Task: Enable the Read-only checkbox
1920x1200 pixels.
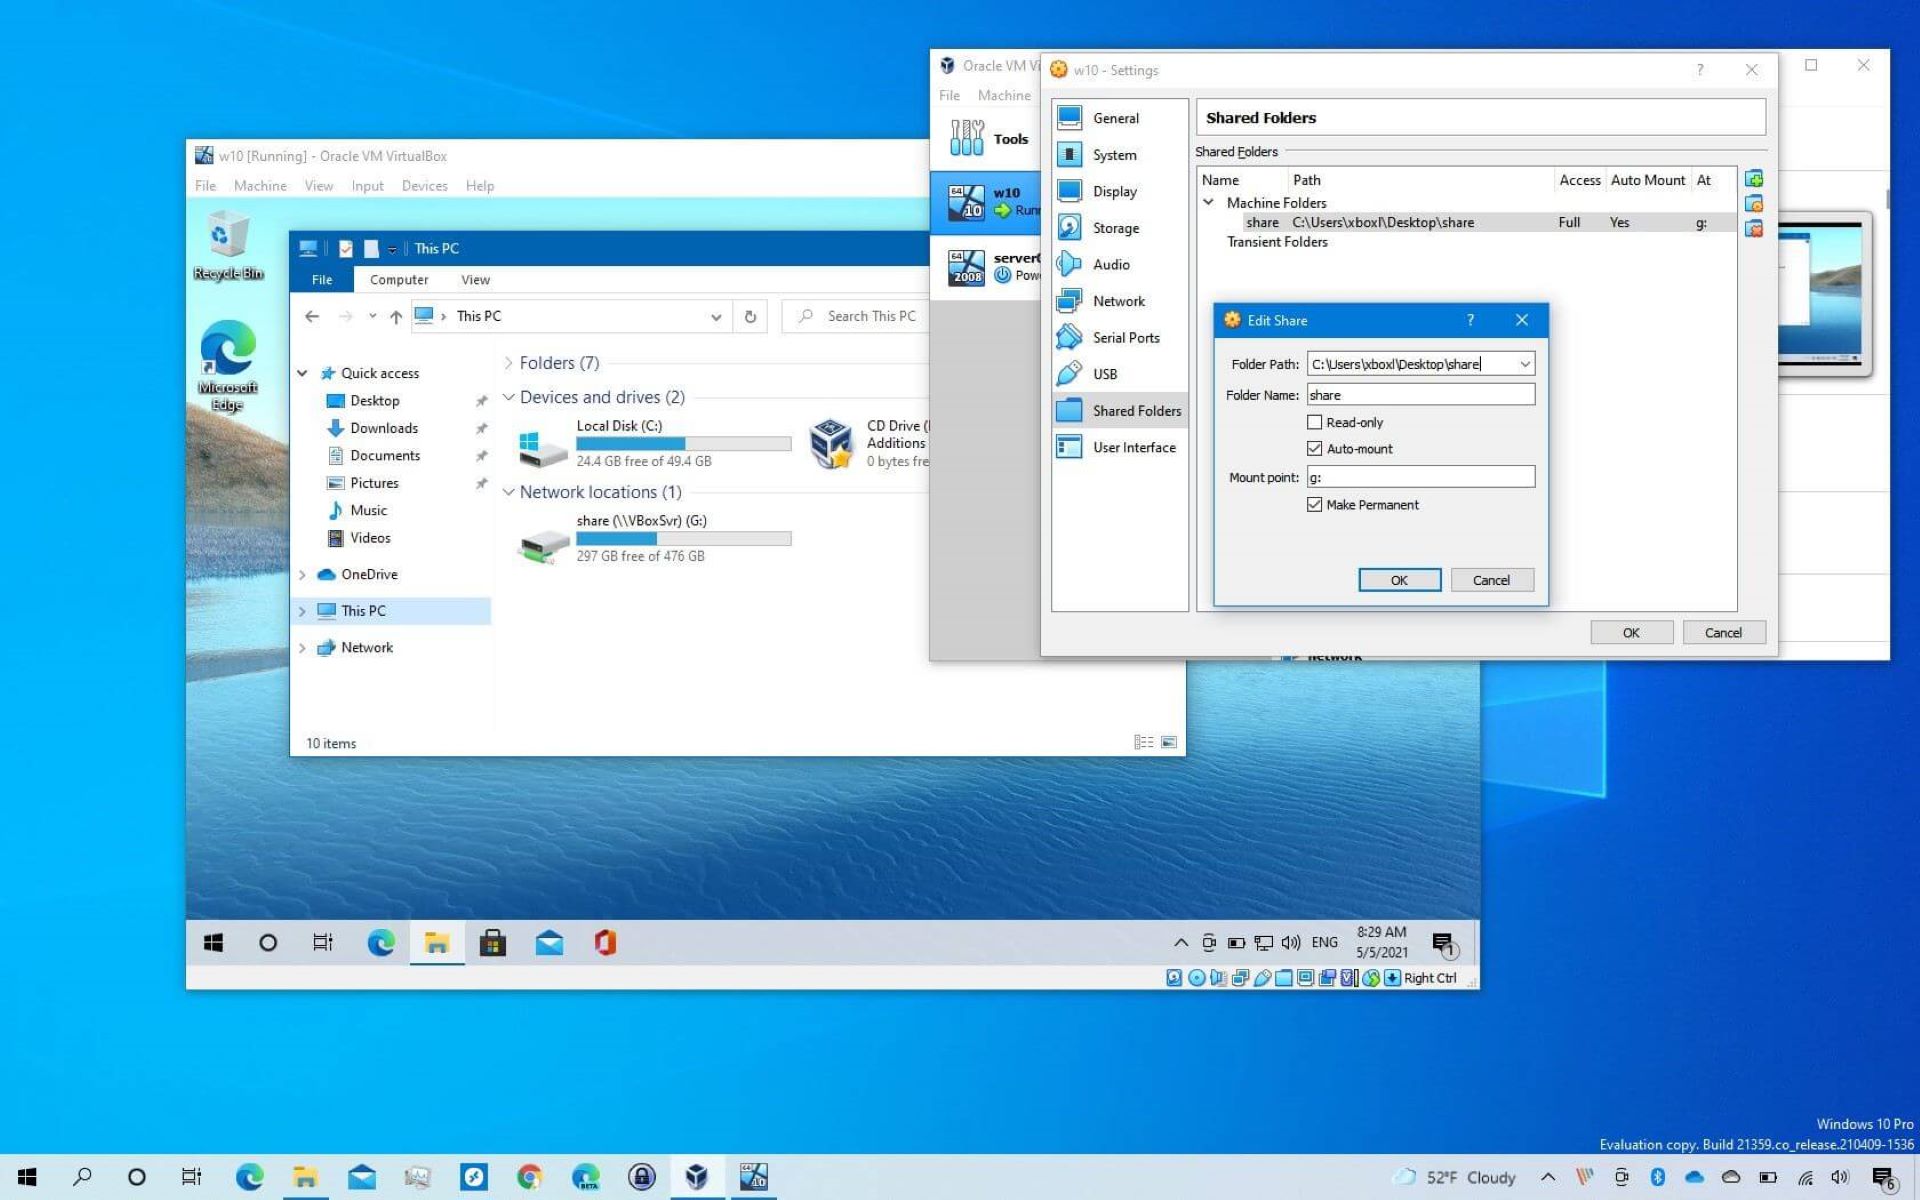Action: 1315,422
